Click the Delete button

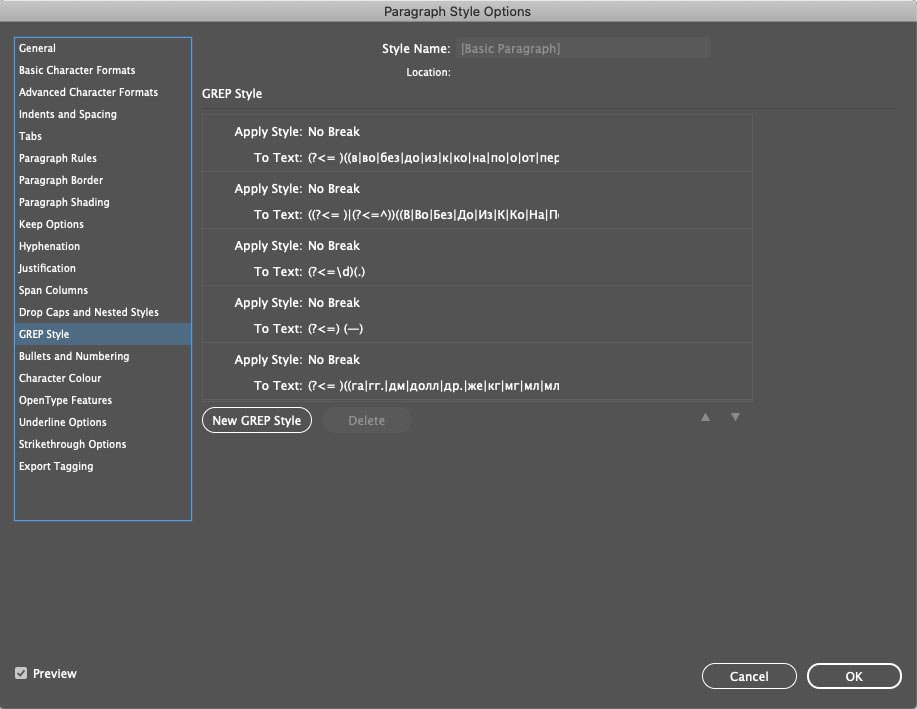(x=367, y=420)
